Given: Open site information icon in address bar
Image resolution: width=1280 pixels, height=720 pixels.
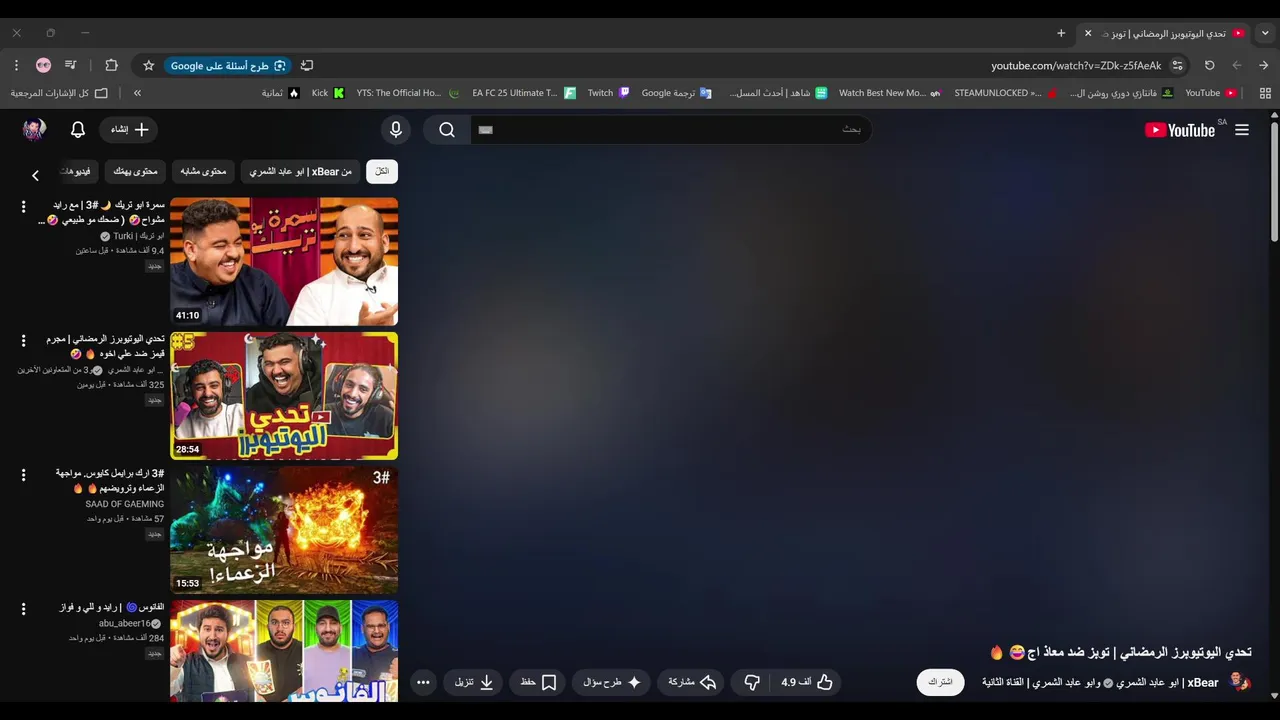Looking at the screenshot, I should click(x=1177, y=65).
